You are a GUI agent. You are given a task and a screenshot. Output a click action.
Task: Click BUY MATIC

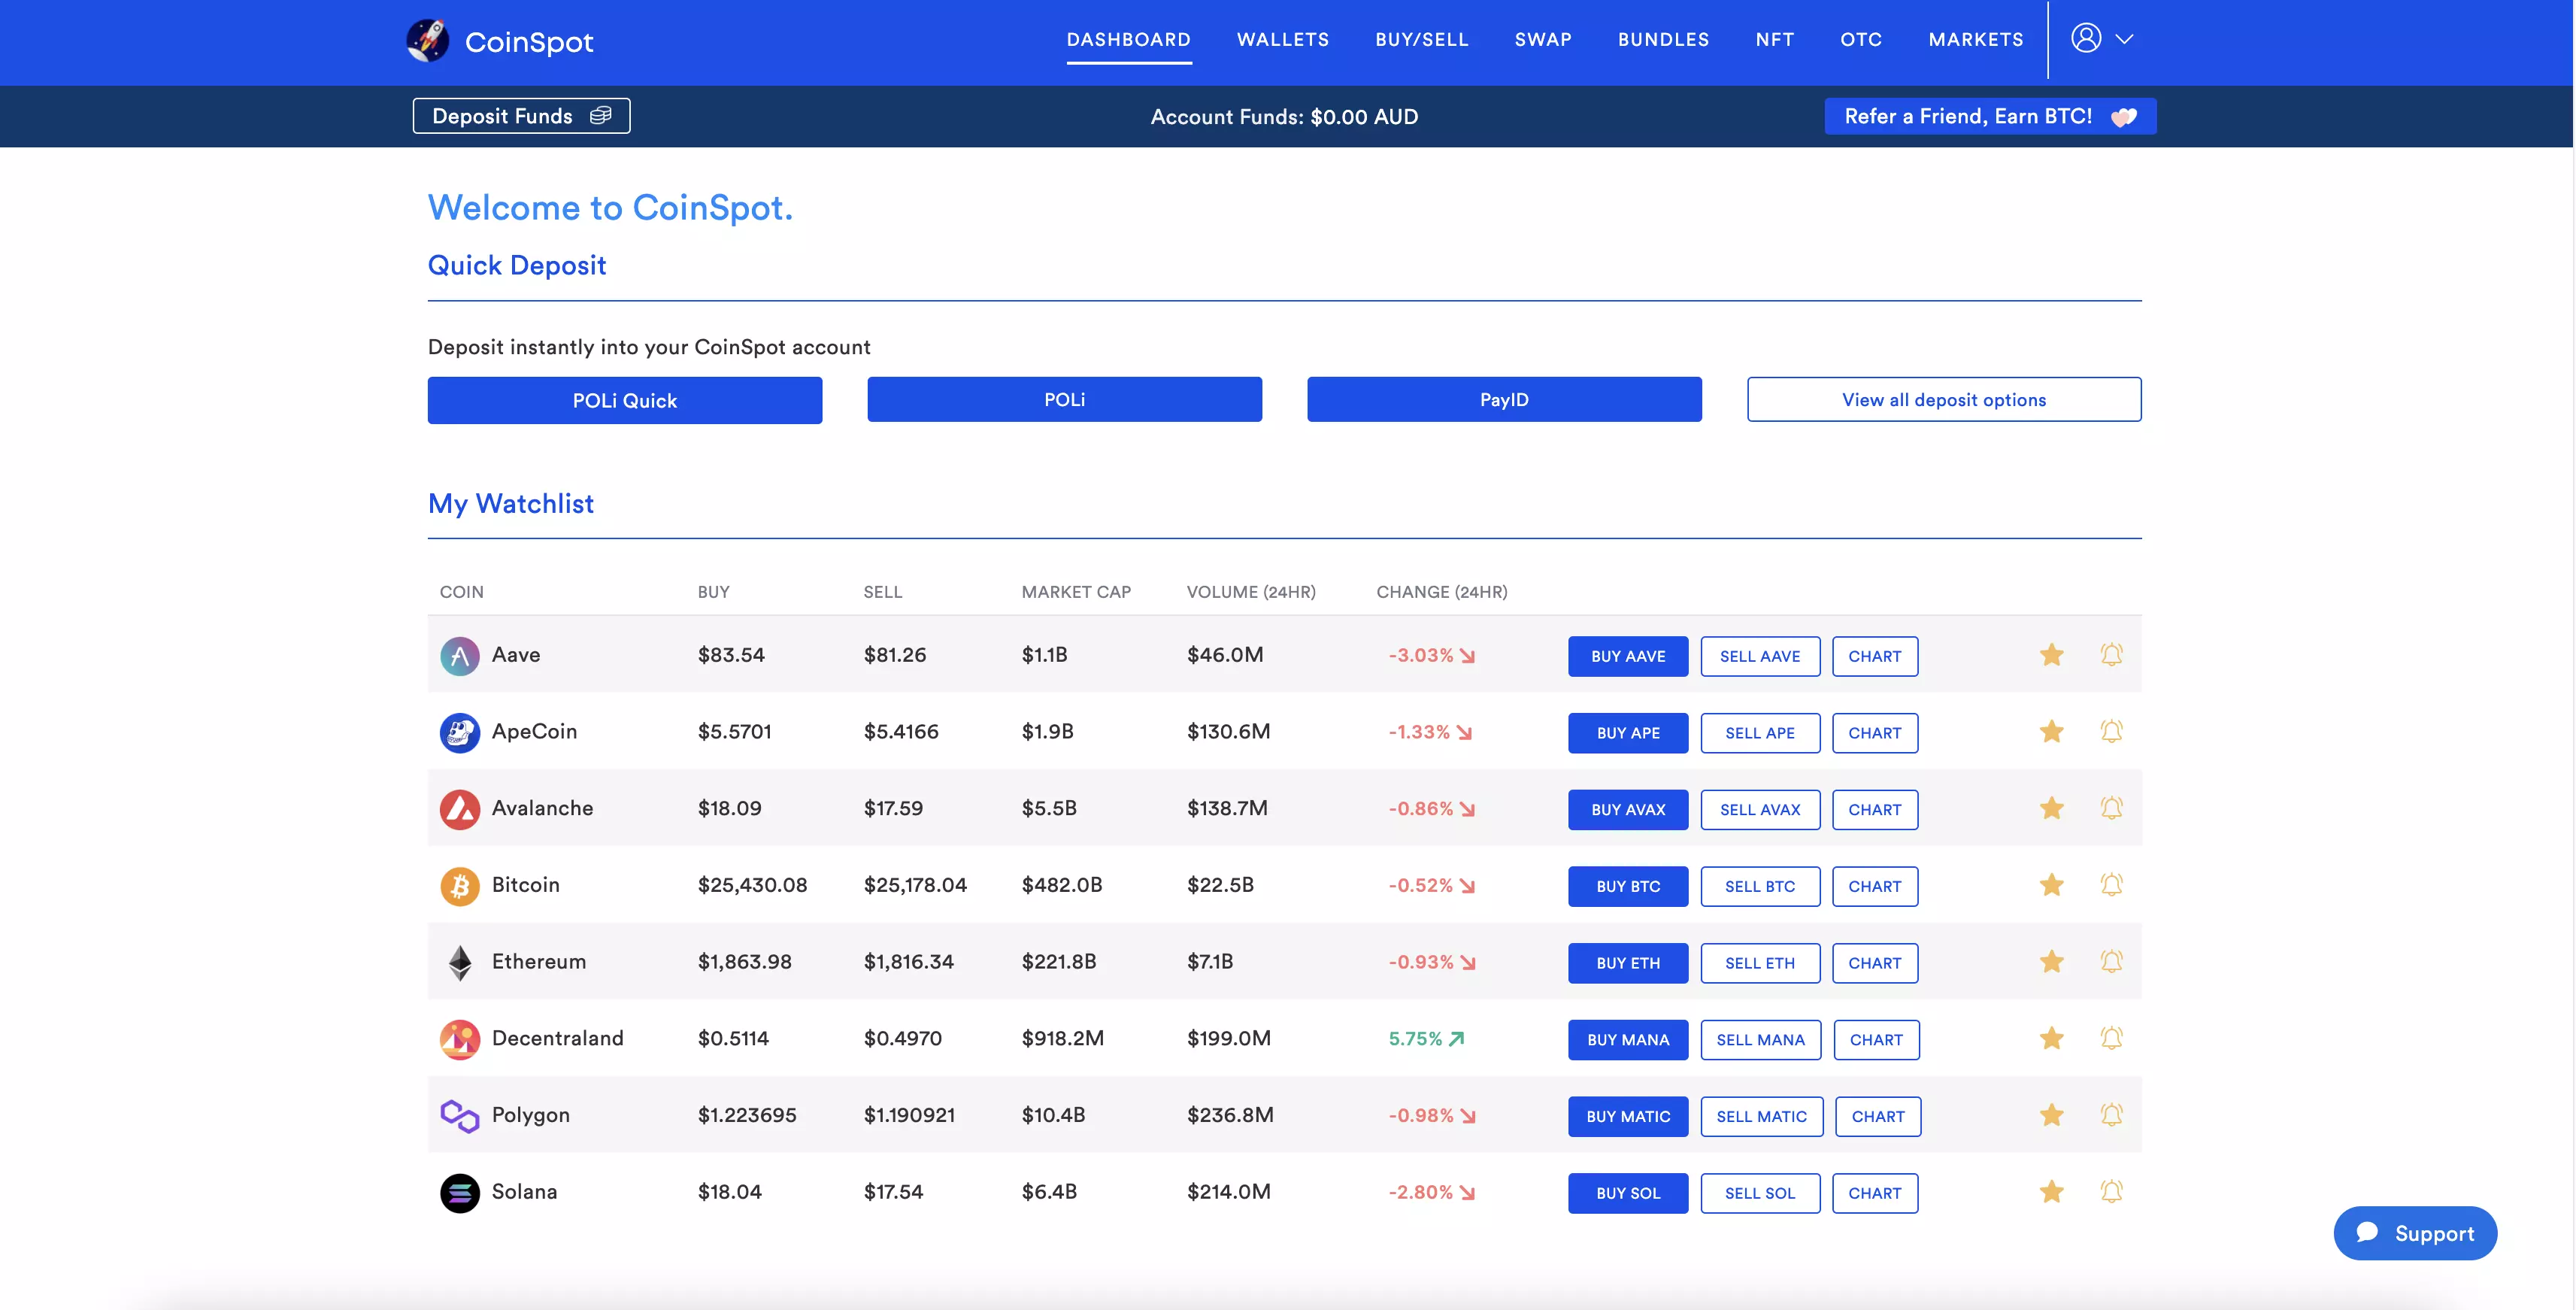1628,1116
